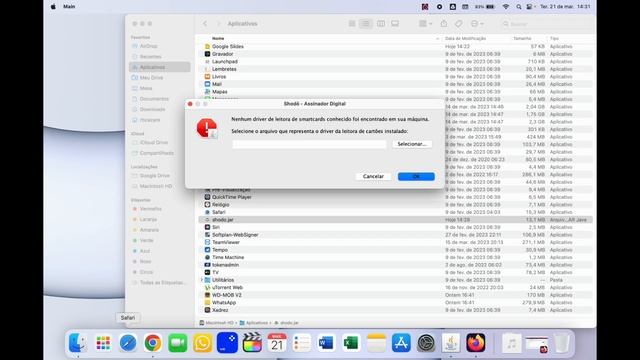Focus the driver file path field
The height and width of the screenshot is (360, 640).
coord(309,144)
